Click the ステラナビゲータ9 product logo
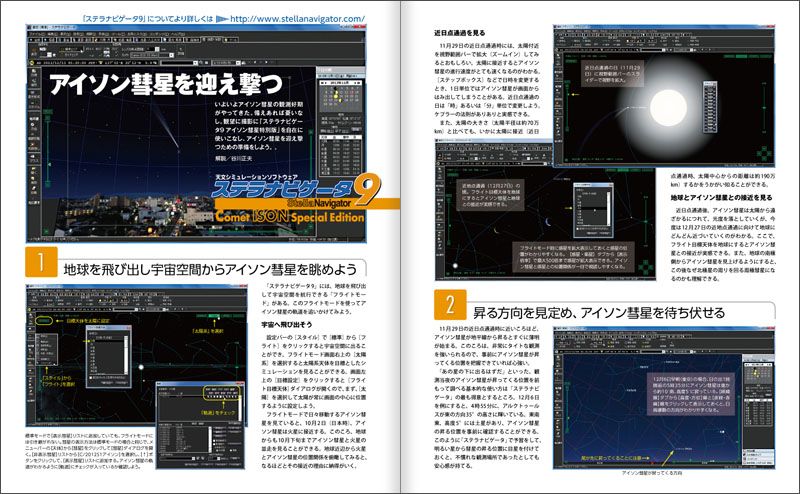 coord(296,190)
